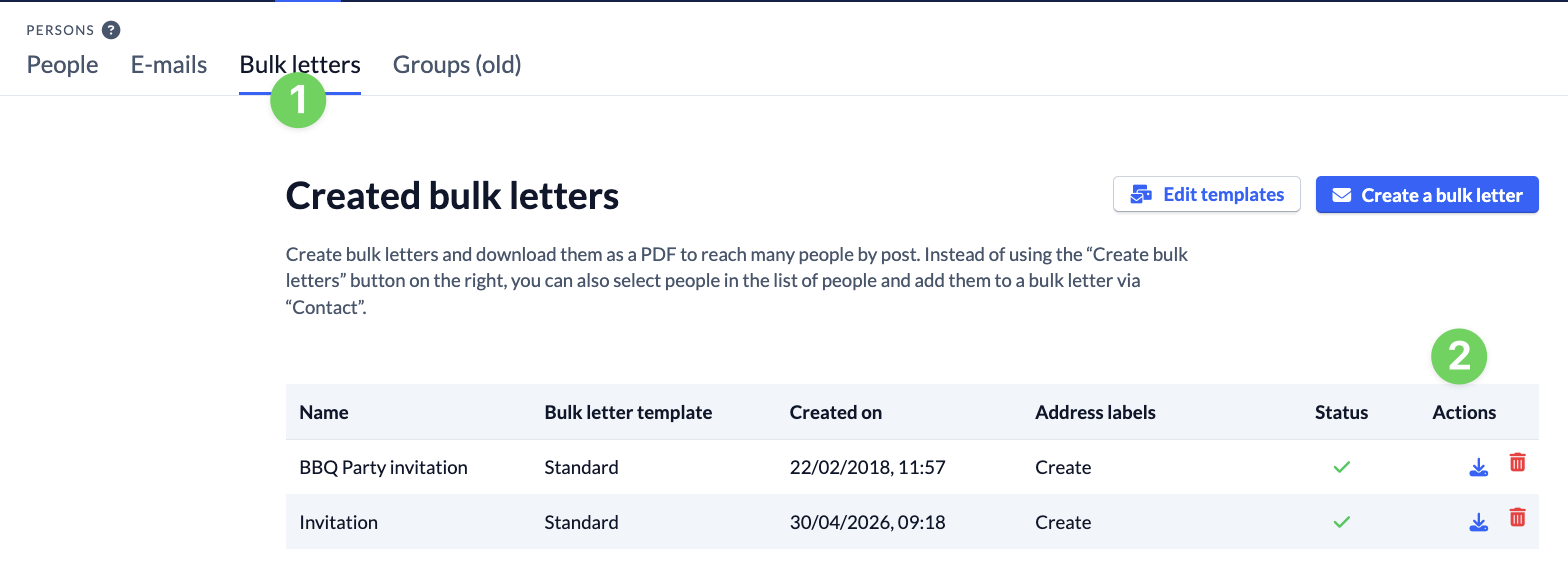Go to the Groups (old) tab
Screen dimensions: 1568x574
point(457,65)
